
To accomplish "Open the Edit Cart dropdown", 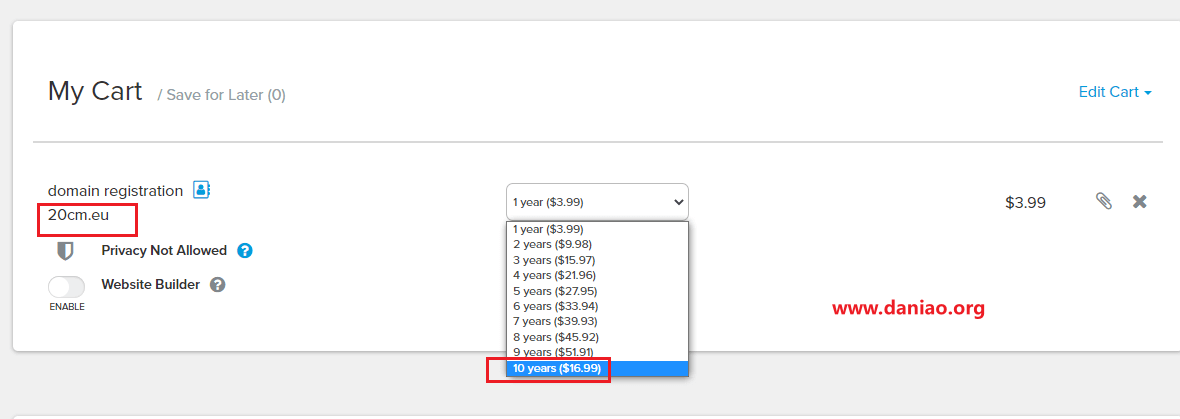I will click(1115, 92).
